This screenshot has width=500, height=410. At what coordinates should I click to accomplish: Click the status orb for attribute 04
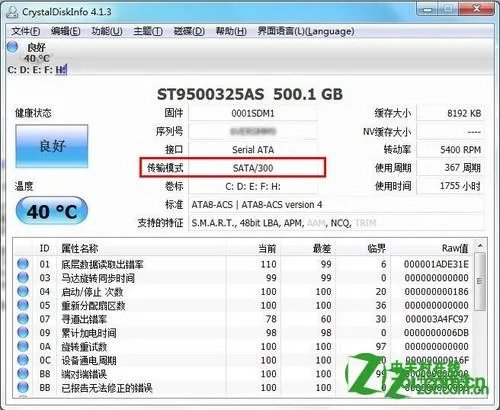point(23,291)
